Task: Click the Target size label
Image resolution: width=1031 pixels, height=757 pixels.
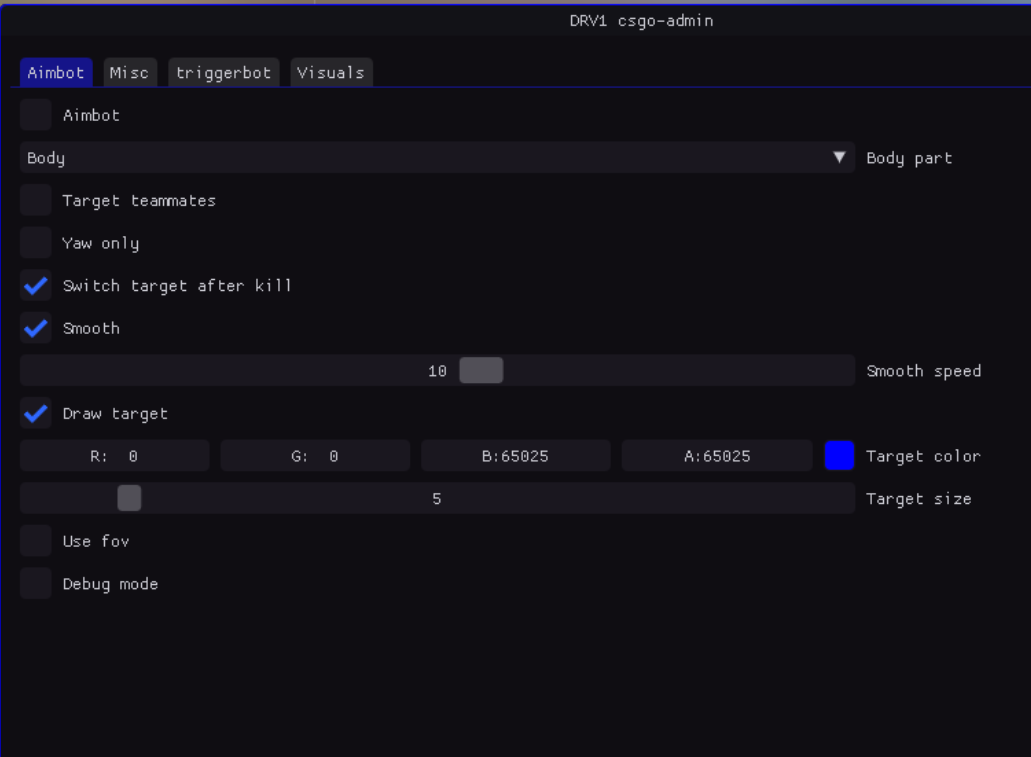Action: (919, 499)
